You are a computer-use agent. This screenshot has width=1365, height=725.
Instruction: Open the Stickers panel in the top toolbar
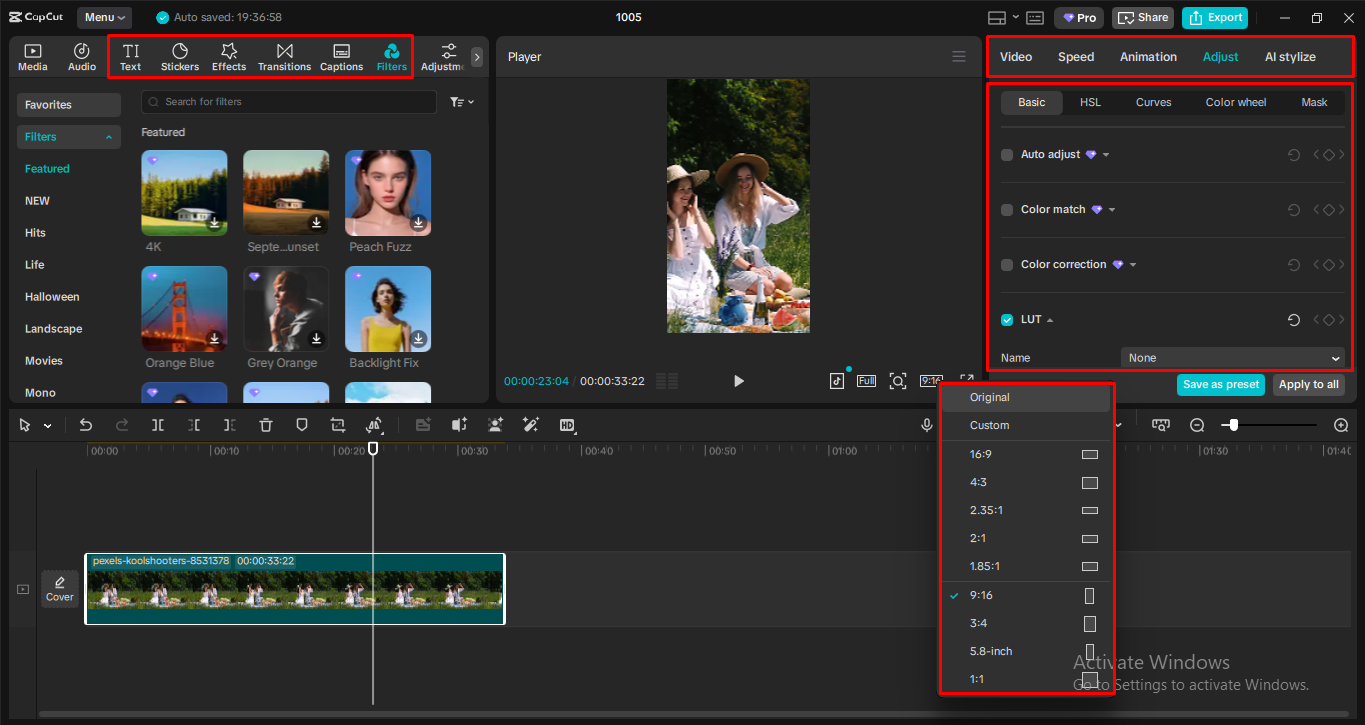click(x=180, y=55)
